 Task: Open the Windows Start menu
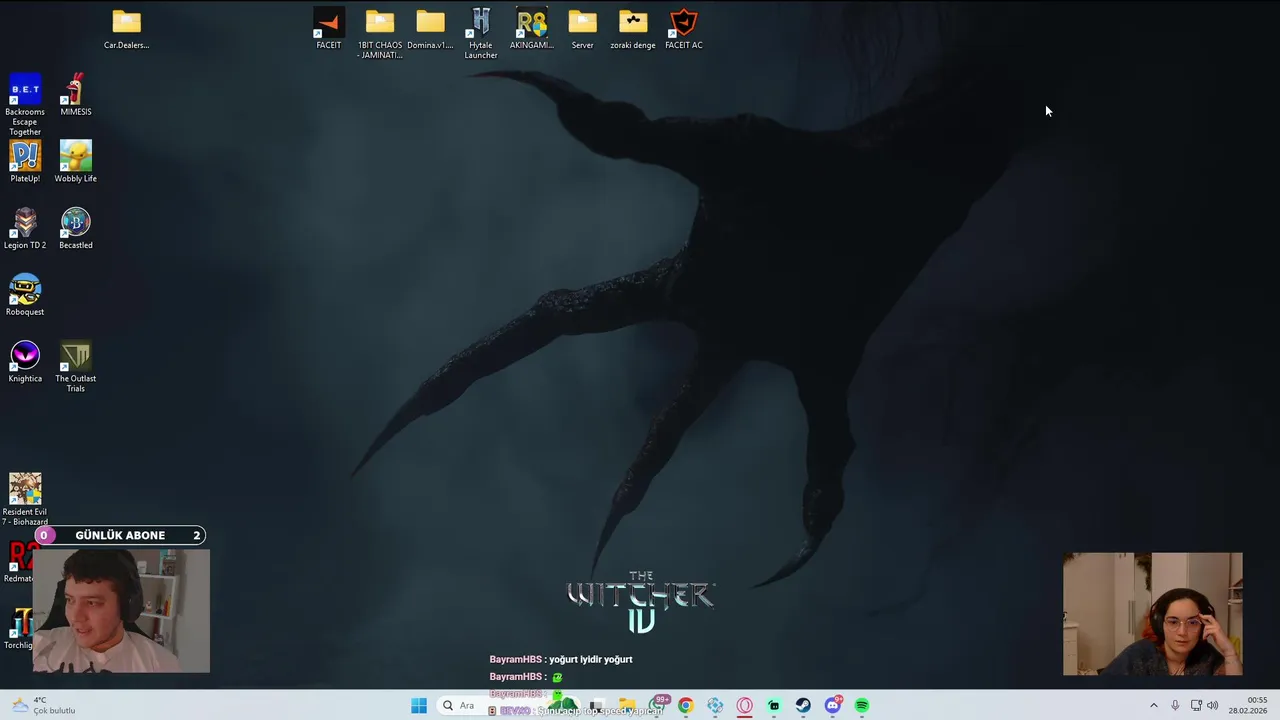click(x=419, y=706)
